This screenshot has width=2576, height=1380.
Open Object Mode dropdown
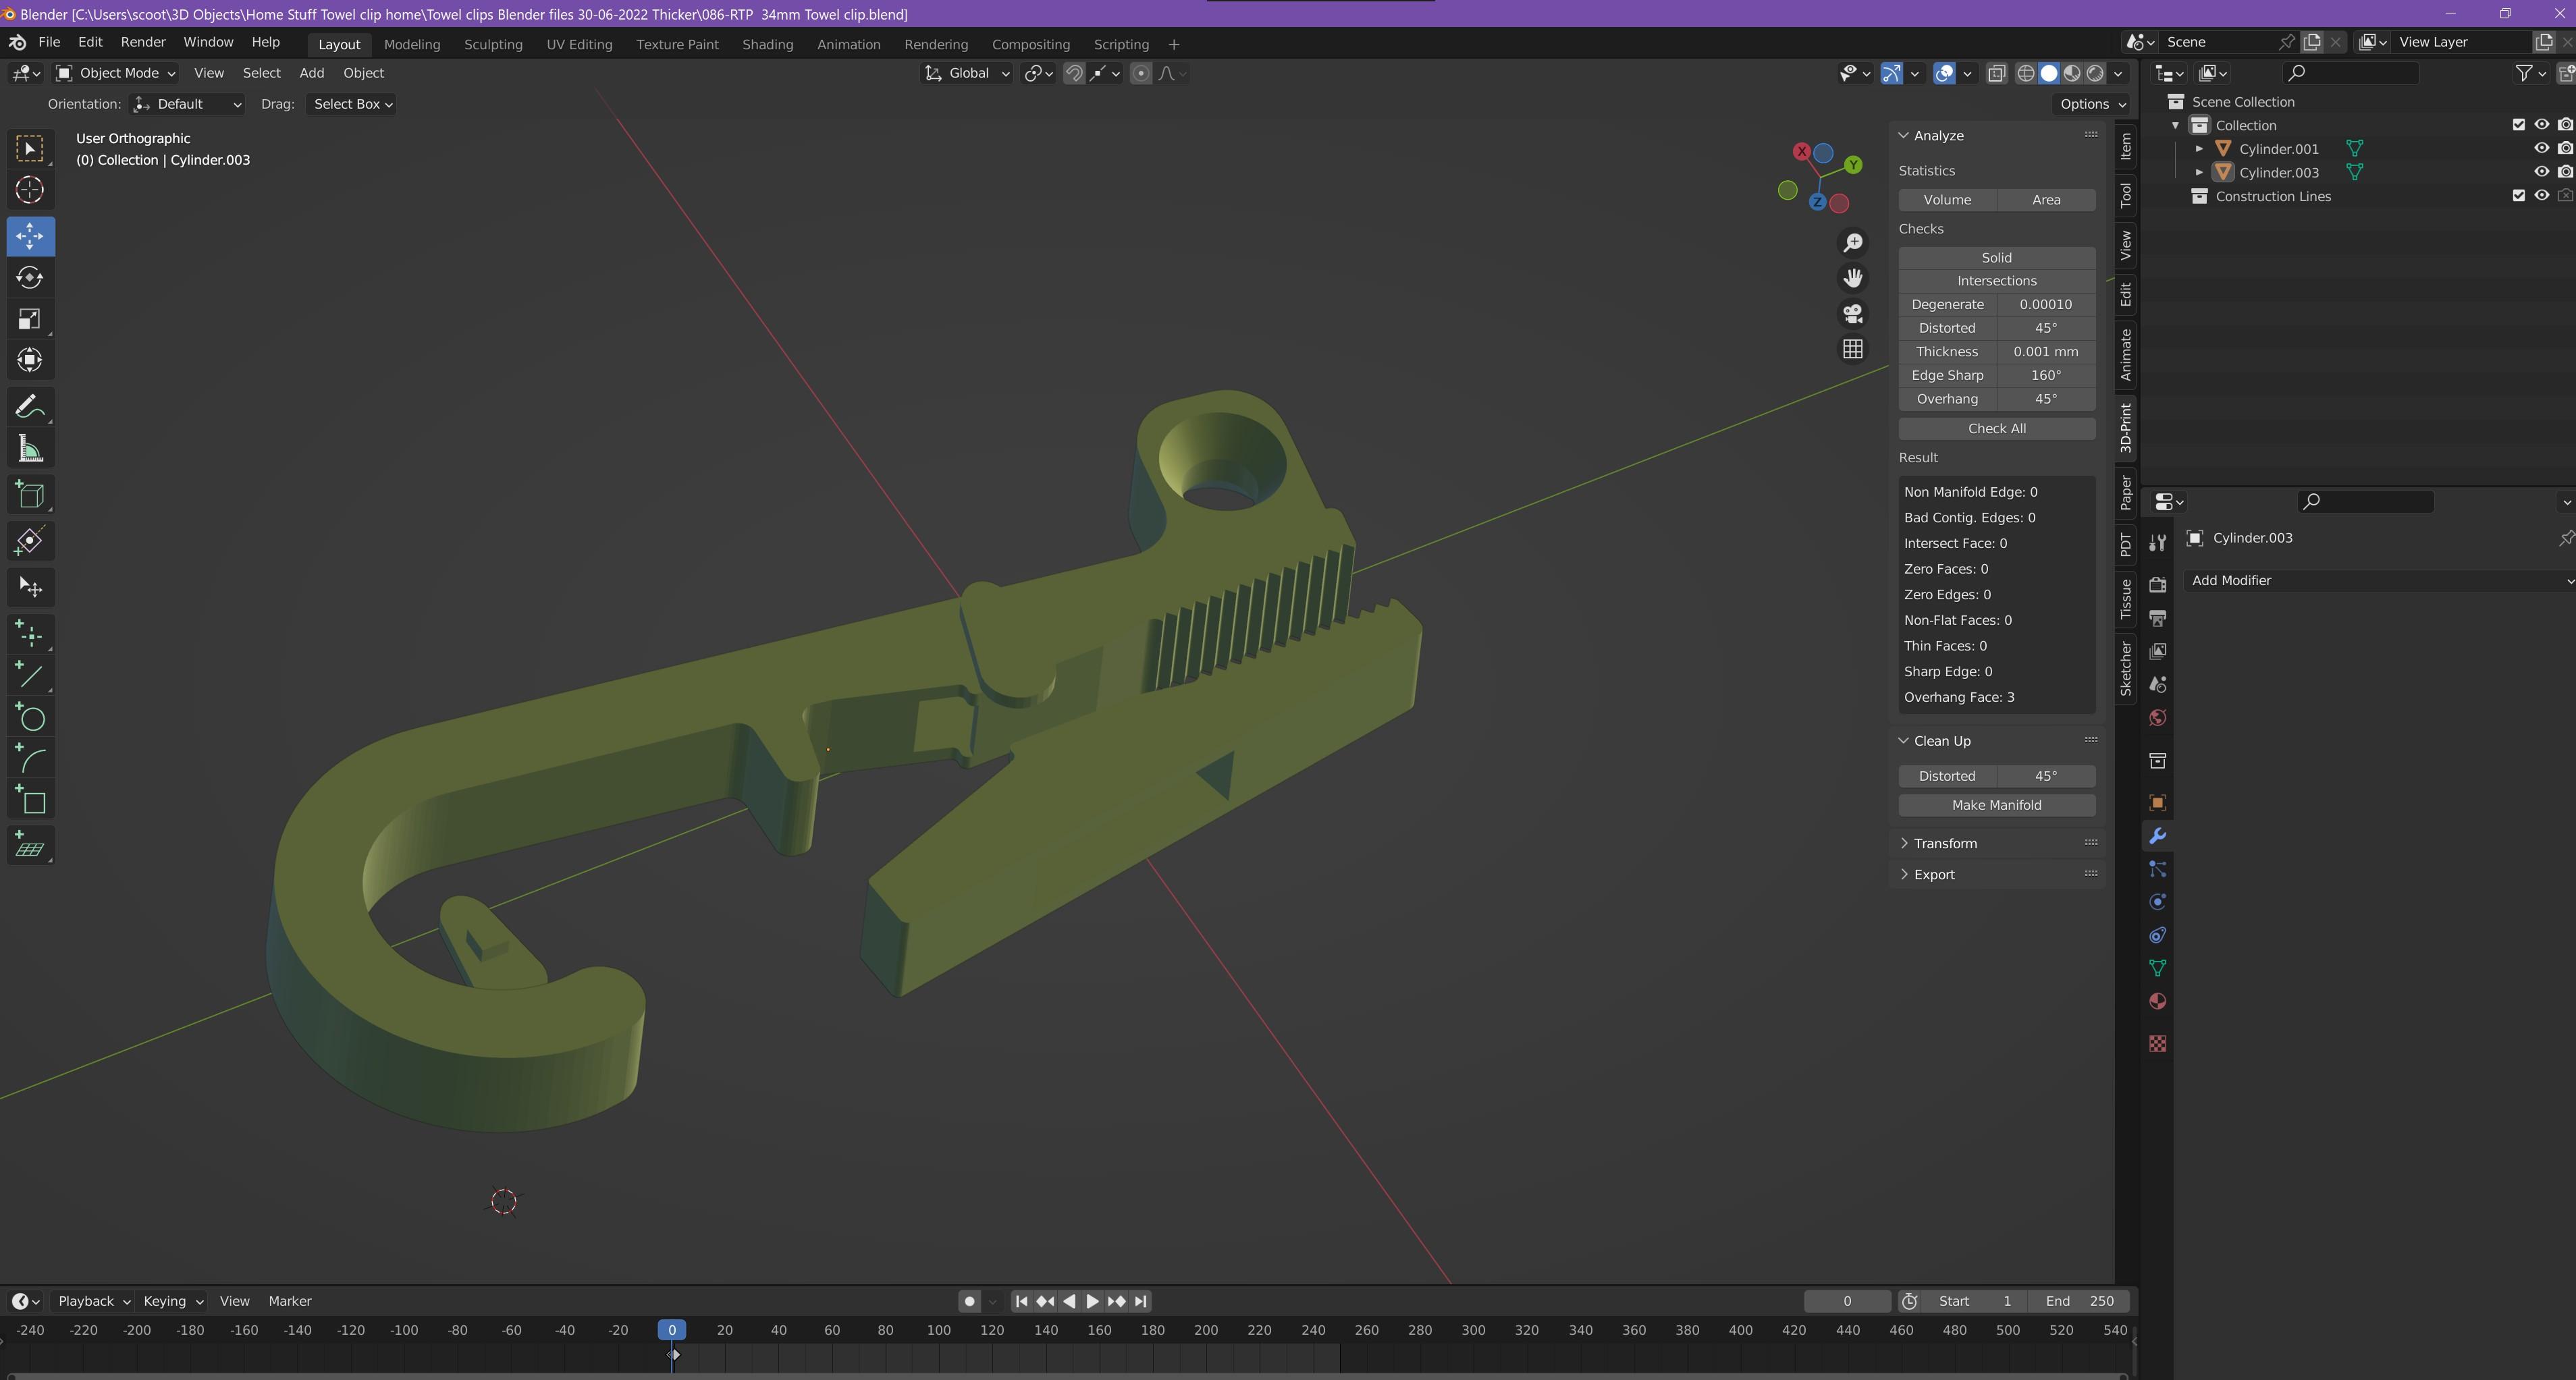115,73
